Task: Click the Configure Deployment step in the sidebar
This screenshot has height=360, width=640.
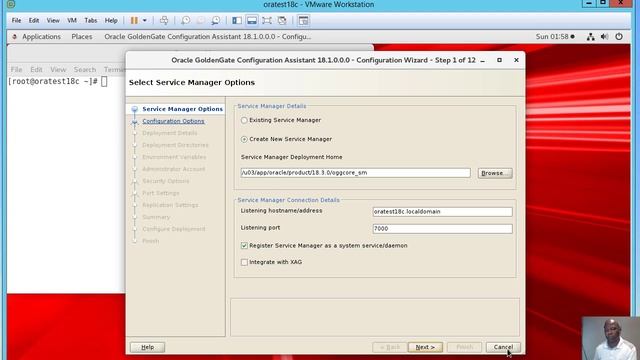Action: click(x=173, y=229)
